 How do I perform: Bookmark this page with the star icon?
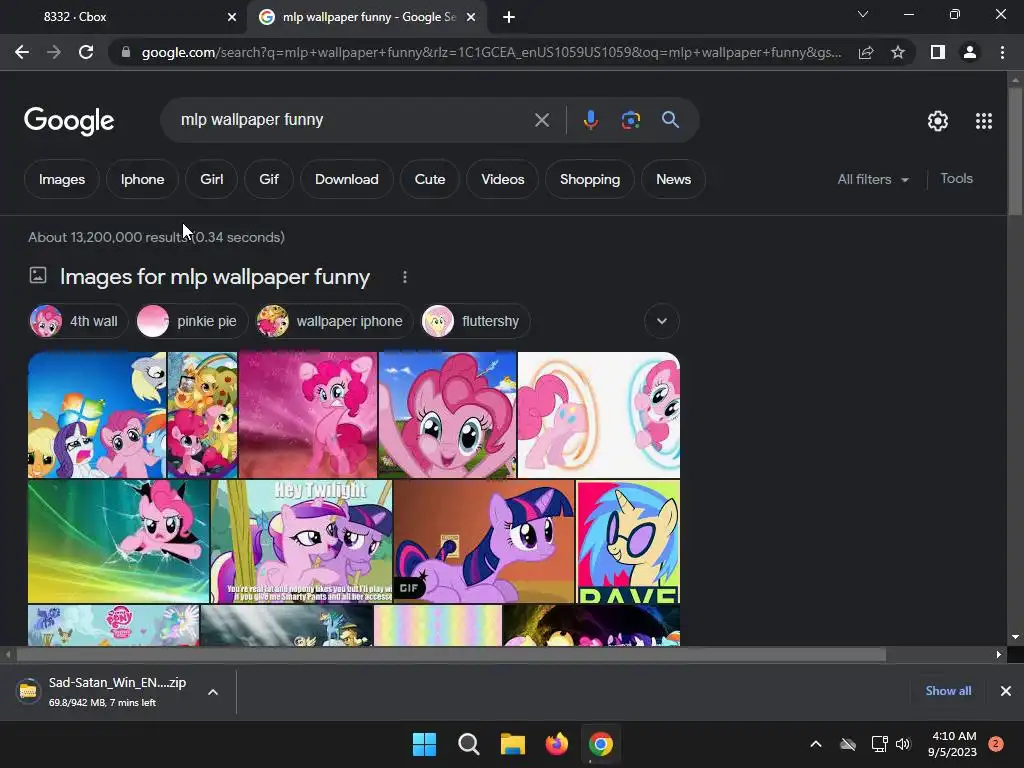pos(898,52)
